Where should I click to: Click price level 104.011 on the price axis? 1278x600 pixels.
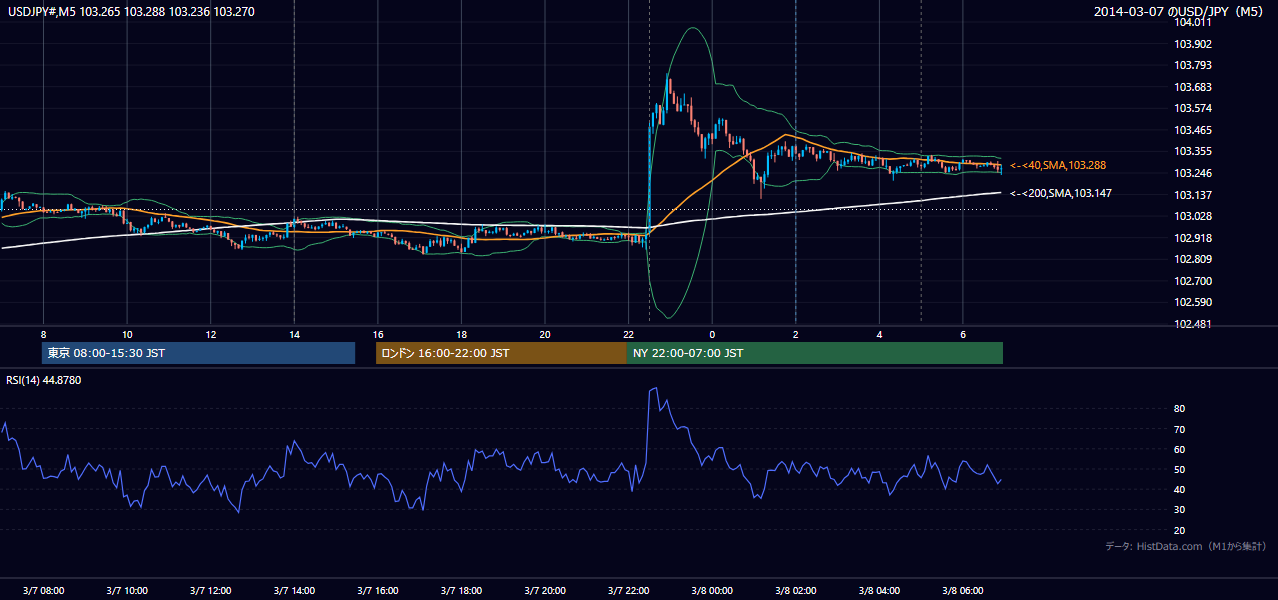[1193, 23]
